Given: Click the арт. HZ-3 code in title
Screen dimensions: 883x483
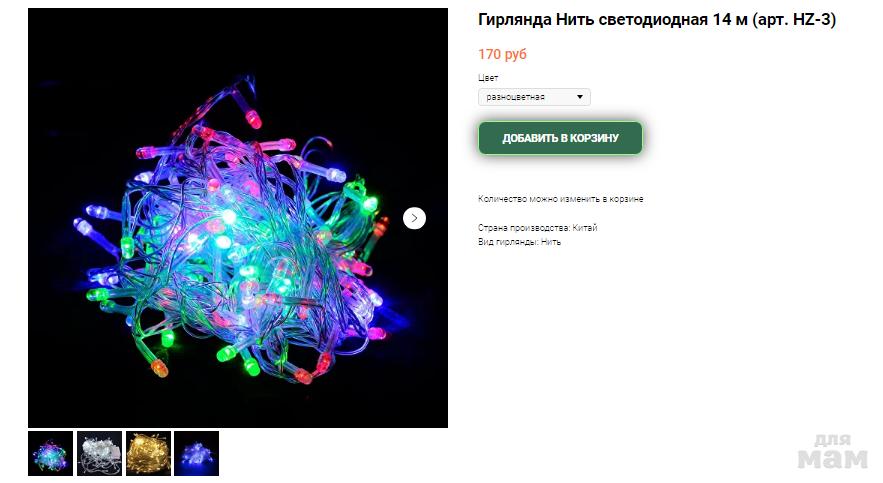Looking at the screenshot, I should 794,20.
